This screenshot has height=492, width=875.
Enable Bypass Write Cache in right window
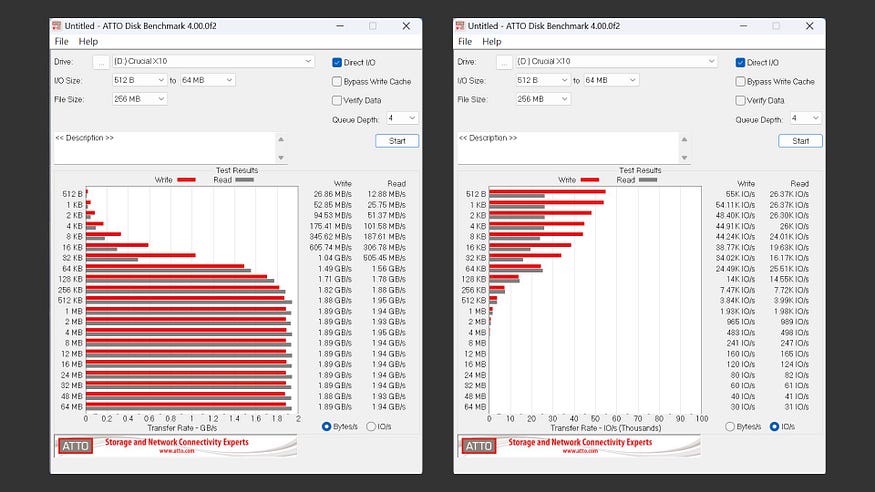(x=741, y=81)
